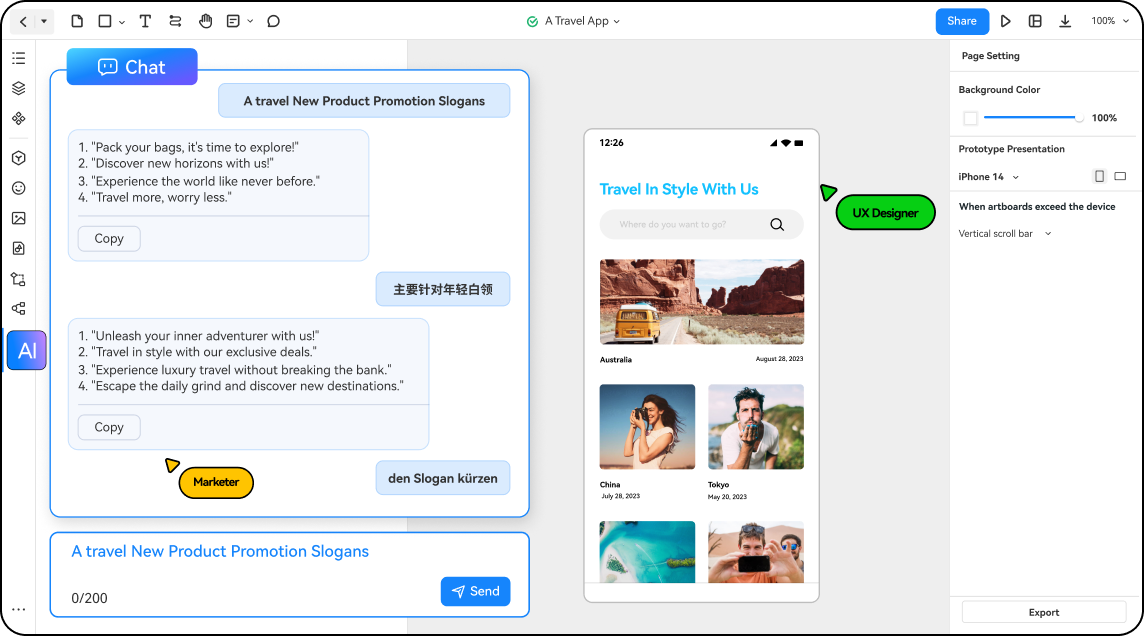Focus the slogan prompt input field
Screen dimensions: 1144x636
[x=290, y=575]
